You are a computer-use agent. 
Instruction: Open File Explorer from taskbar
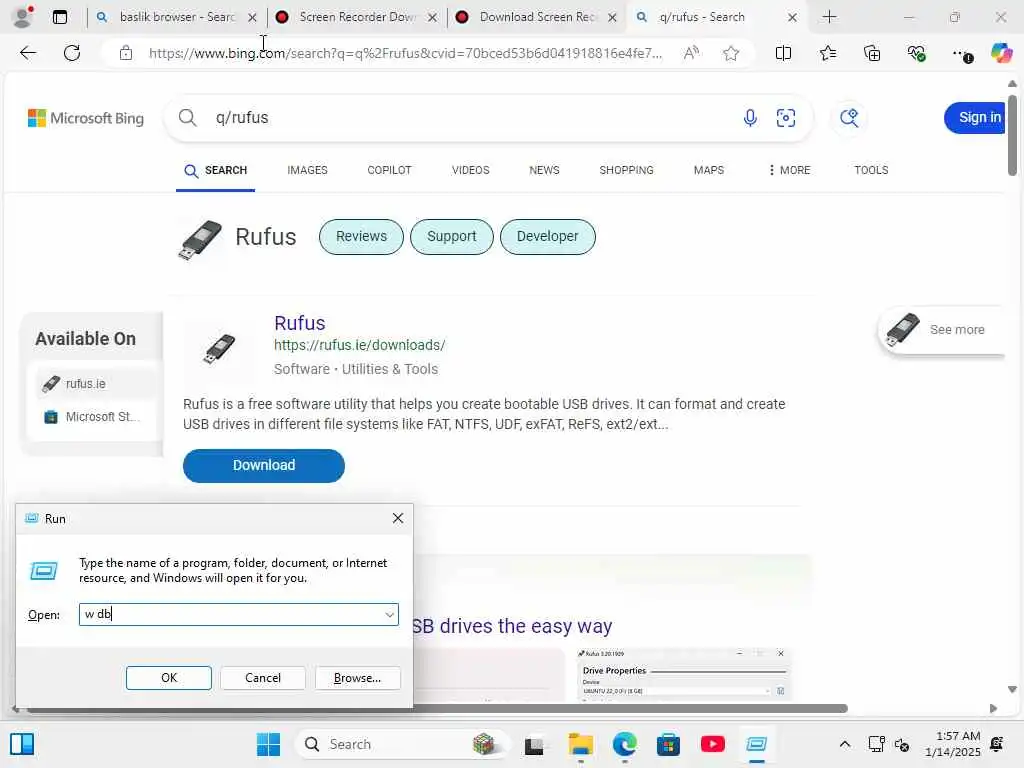pyautogui.click(x=580, y=744)
